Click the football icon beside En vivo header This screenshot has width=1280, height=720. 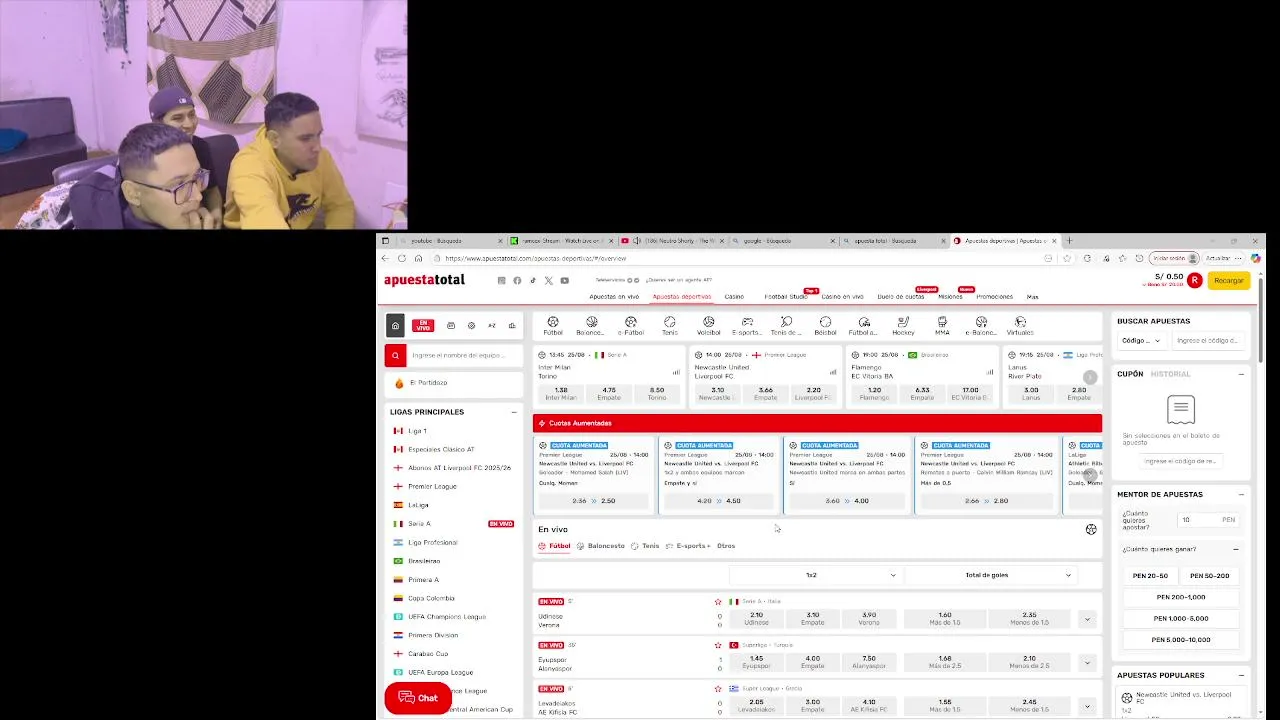[1091, 529]
